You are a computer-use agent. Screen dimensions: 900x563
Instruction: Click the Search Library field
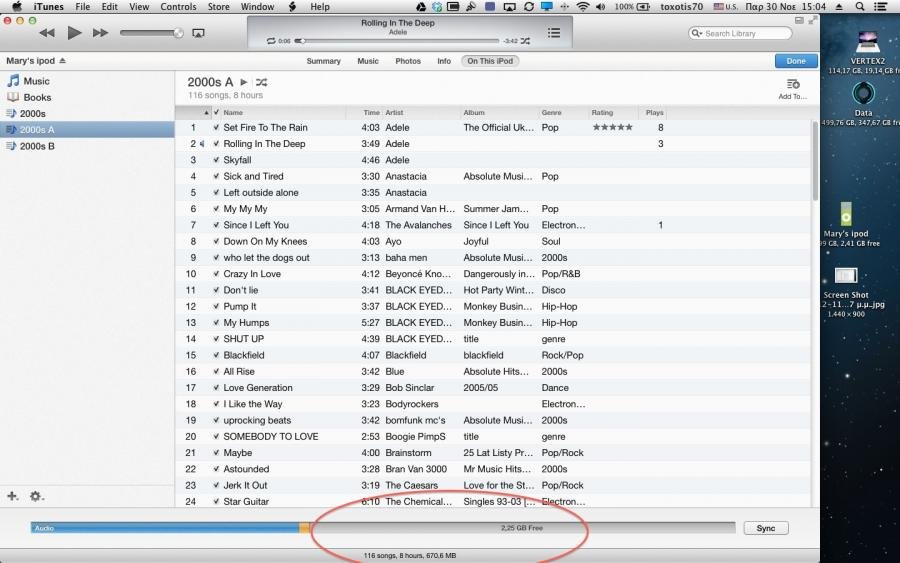pyautogui.click(x=740, y=33)
